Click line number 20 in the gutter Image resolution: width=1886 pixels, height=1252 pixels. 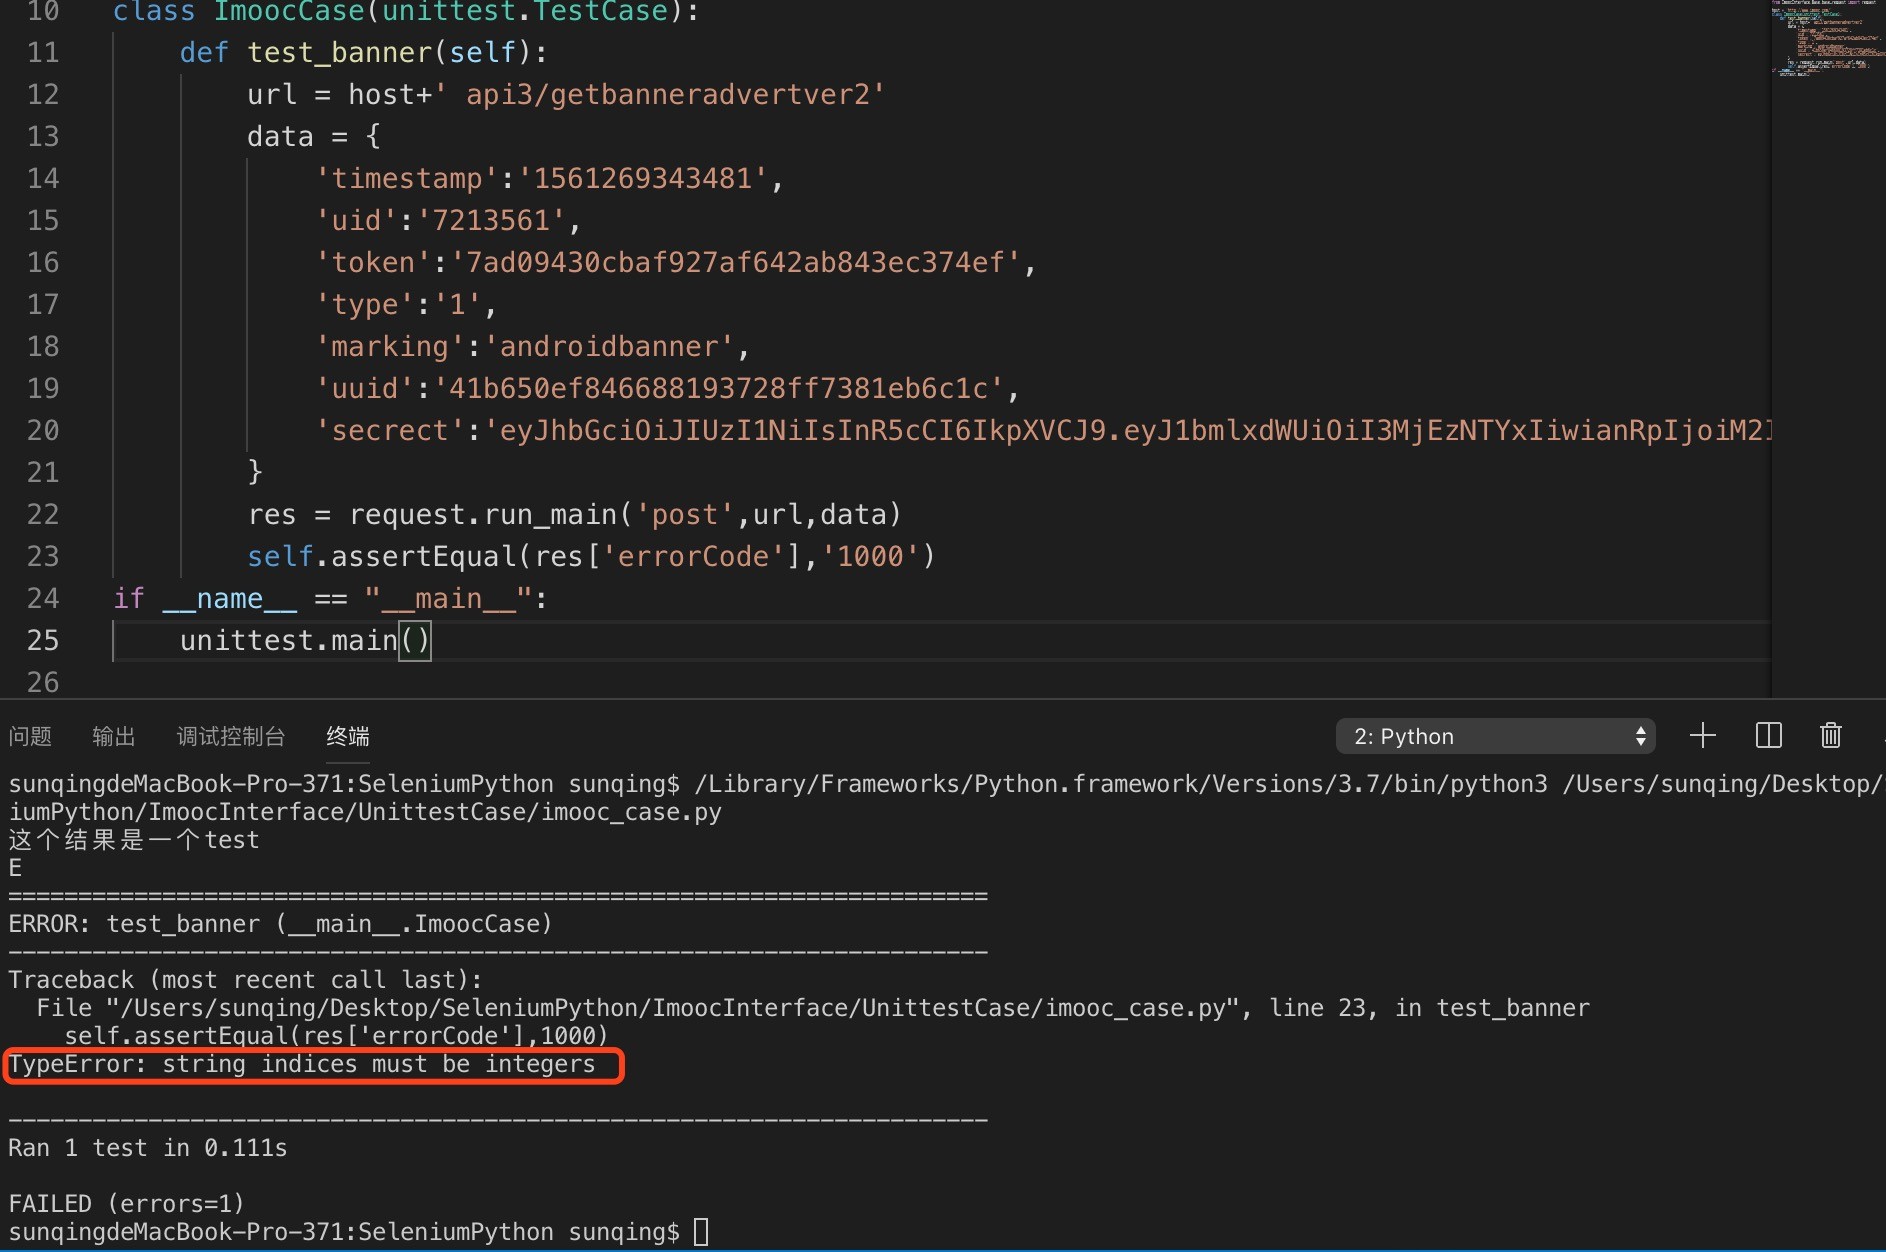(x=43, y=430)
